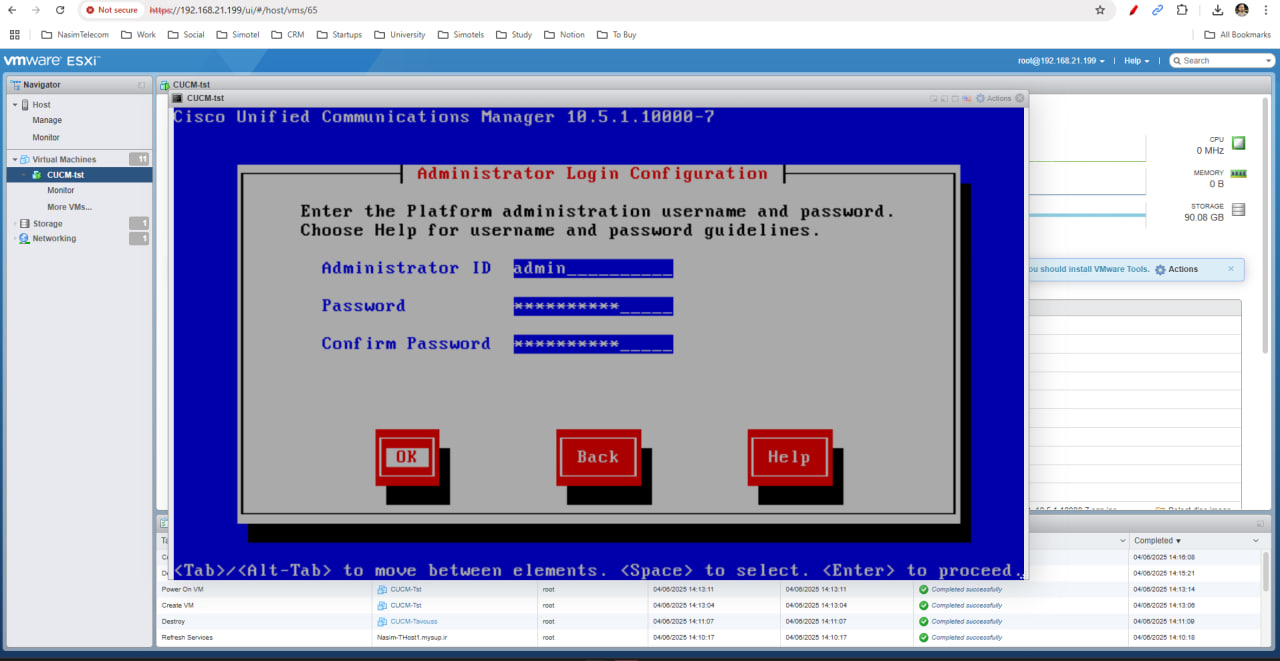Reload the ESXi web page
The height and width of the screenshot is (661, 1280).
[60, 10]
